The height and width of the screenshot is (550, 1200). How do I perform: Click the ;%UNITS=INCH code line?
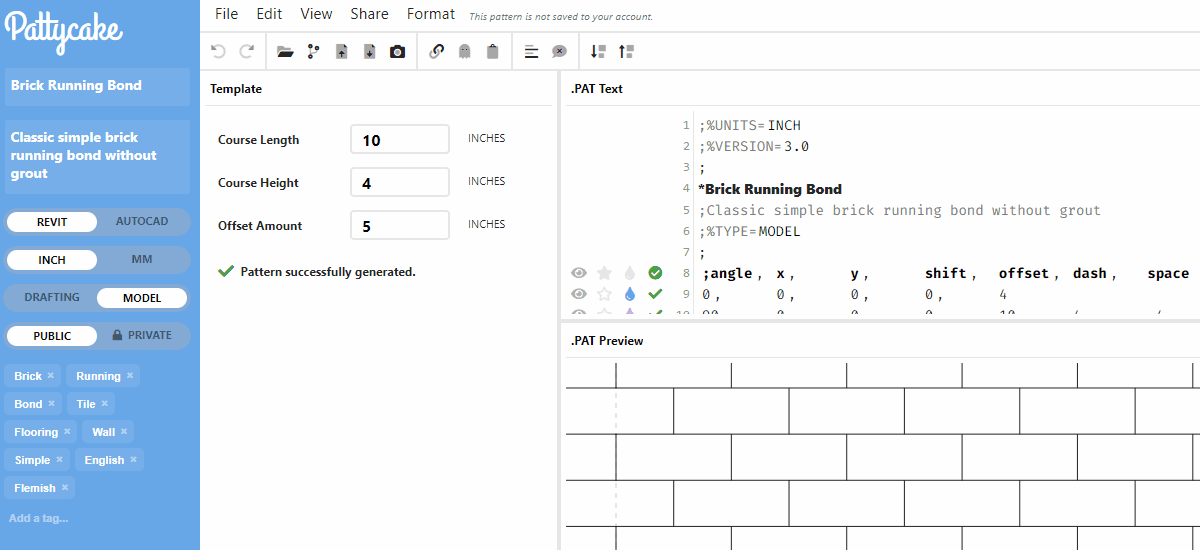[x=749, y=126]
